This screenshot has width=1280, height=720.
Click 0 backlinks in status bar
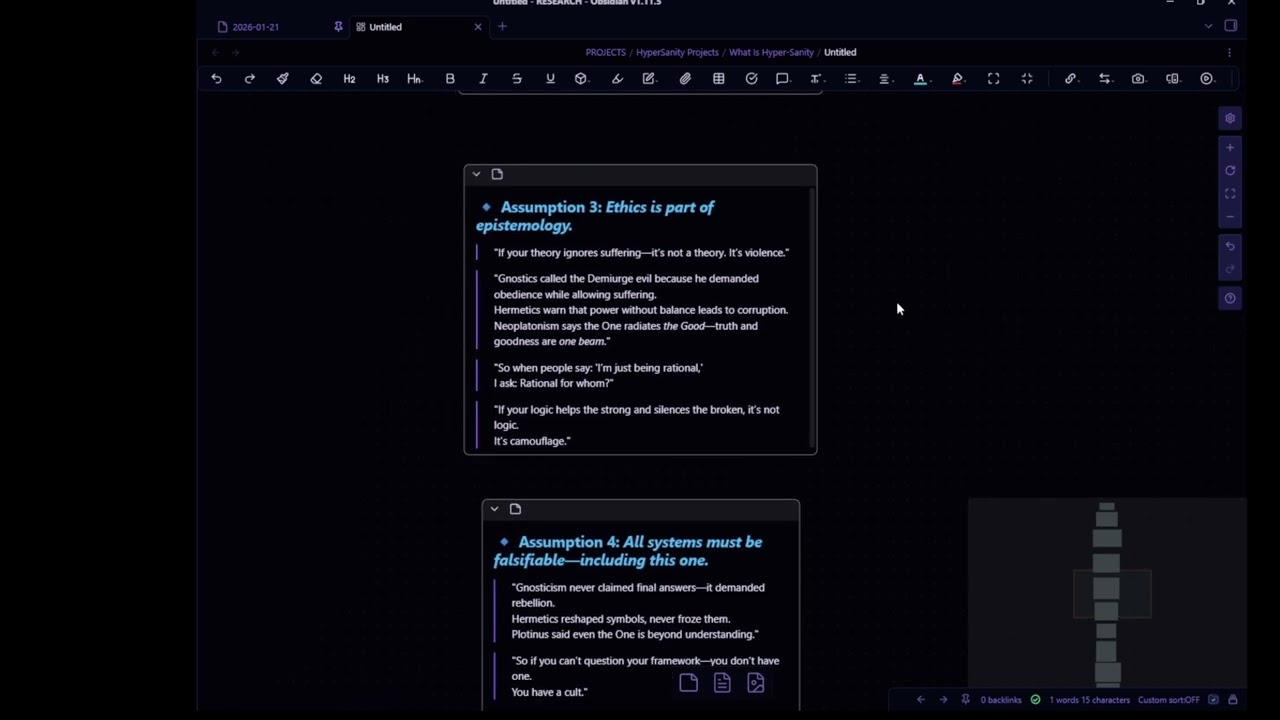1001,700
